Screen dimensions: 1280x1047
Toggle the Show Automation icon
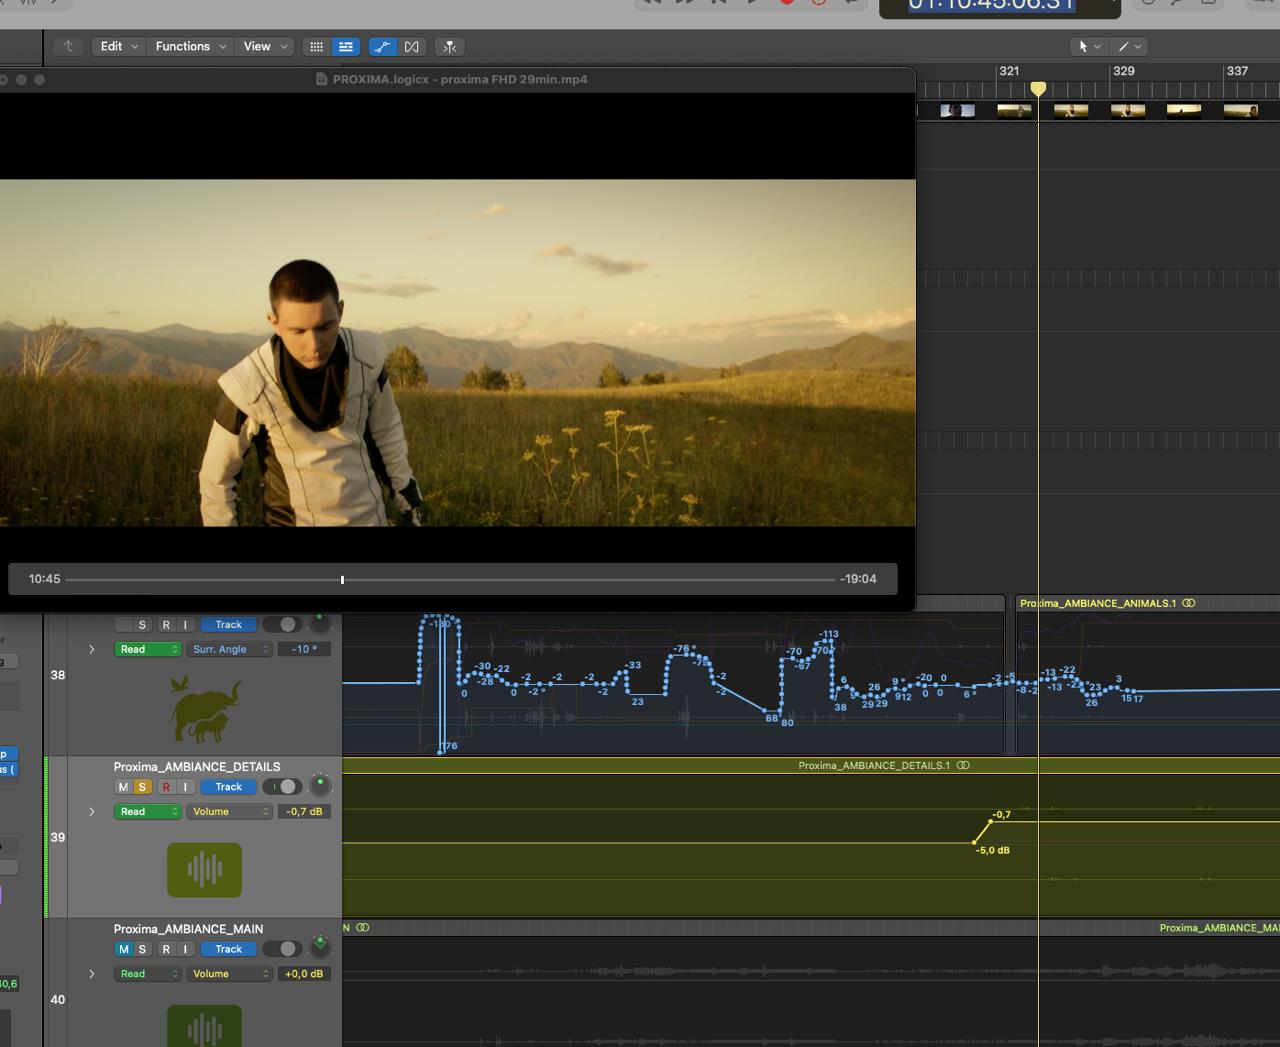point(382,46)
